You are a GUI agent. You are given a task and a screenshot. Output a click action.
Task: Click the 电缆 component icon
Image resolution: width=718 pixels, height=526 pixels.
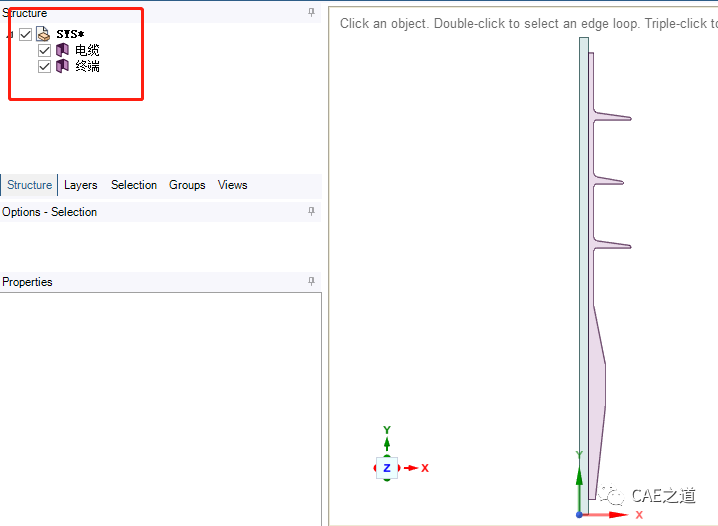[x=62, y=50]
